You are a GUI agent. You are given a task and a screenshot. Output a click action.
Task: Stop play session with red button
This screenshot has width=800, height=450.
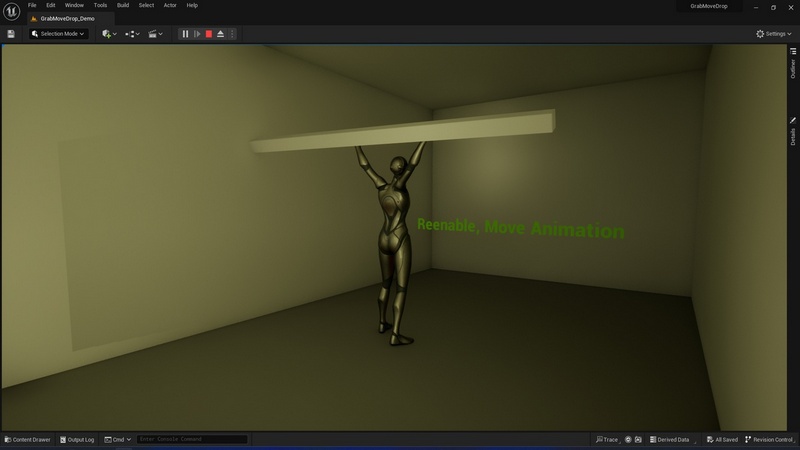(x=209, y=34)
